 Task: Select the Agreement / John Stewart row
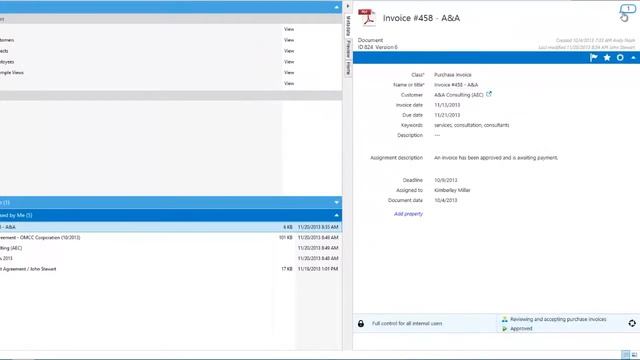(171, 269)
